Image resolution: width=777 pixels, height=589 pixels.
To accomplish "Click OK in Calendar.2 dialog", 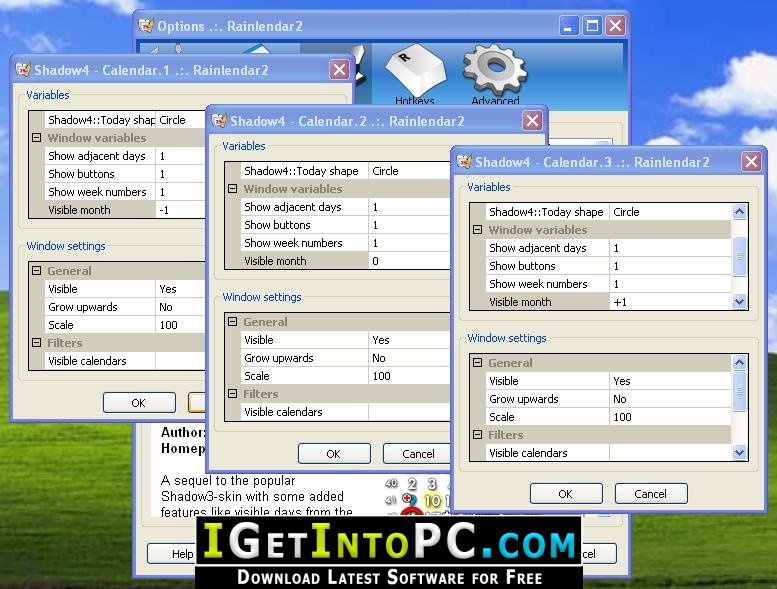I will click(334, 453).
